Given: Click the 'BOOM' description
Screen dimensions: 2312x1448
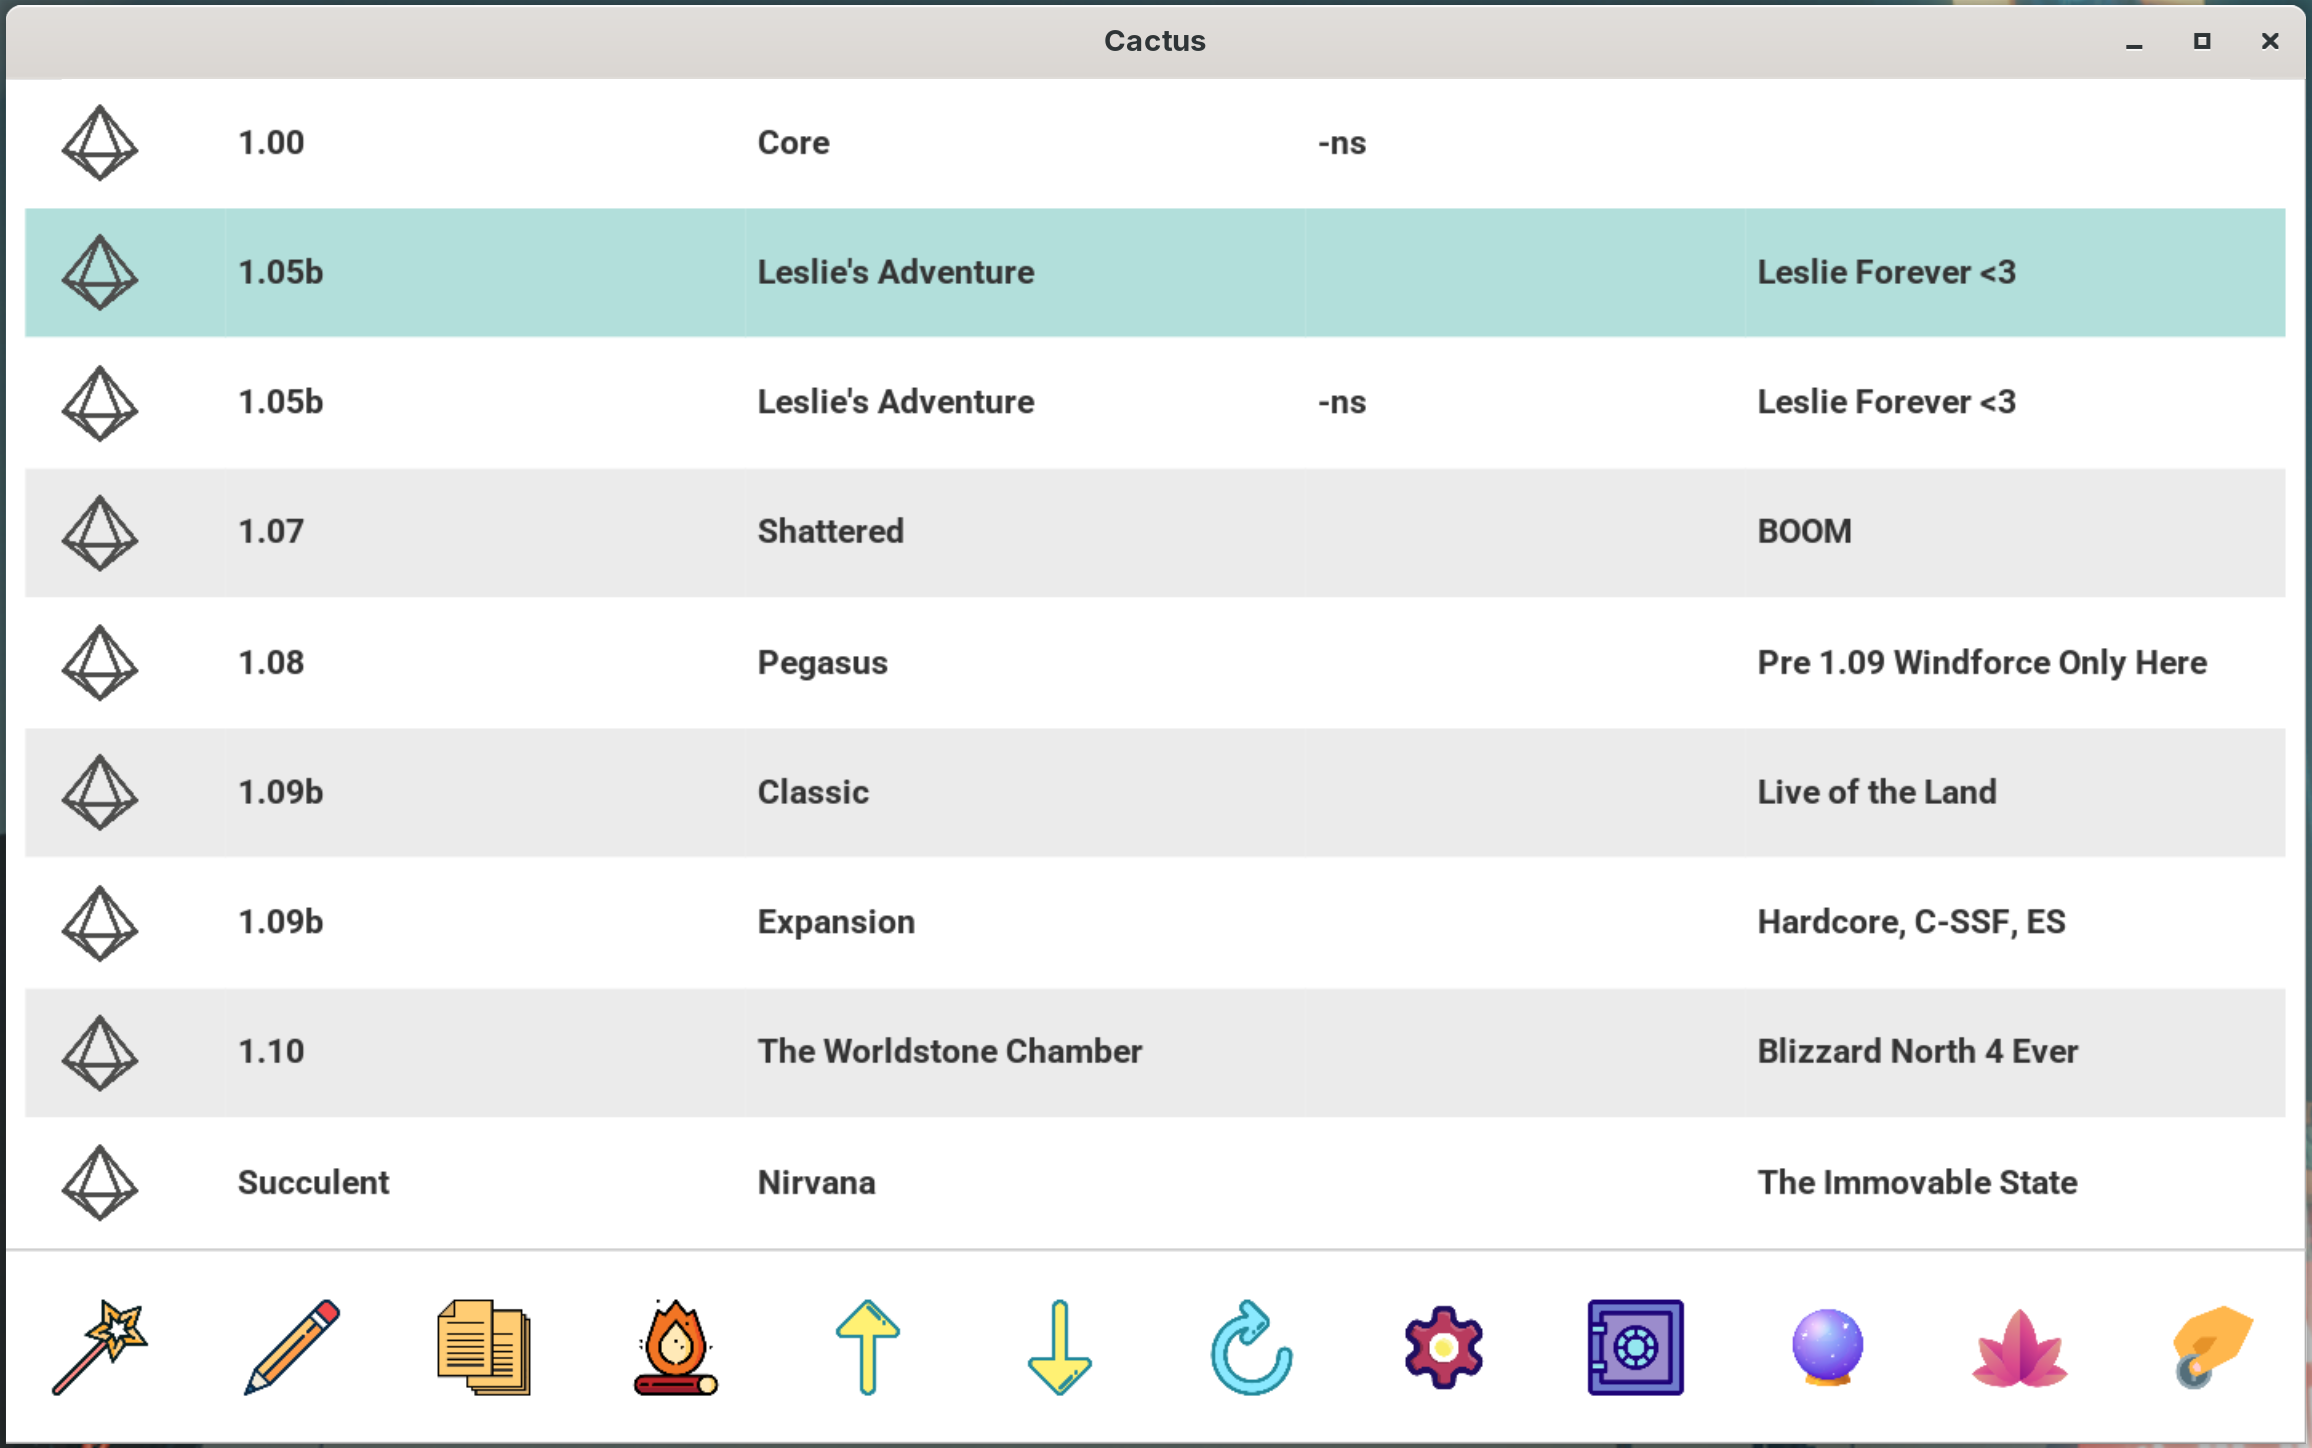Looking at the screenshot, I should 1804,532.
